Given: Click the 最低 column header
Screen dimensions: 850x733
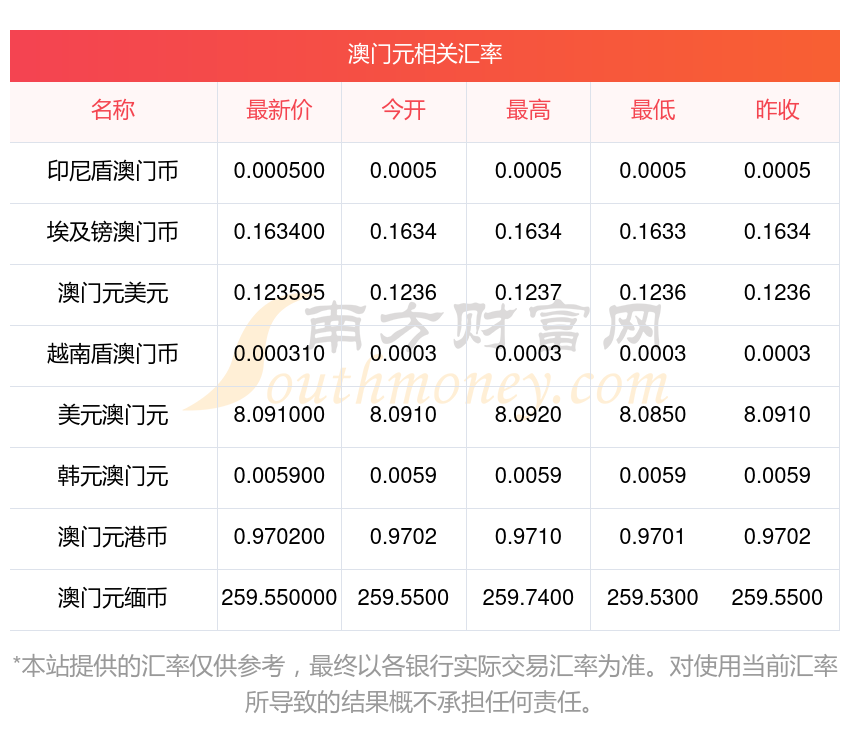Looking at the screenshot, I should (653, 110).
